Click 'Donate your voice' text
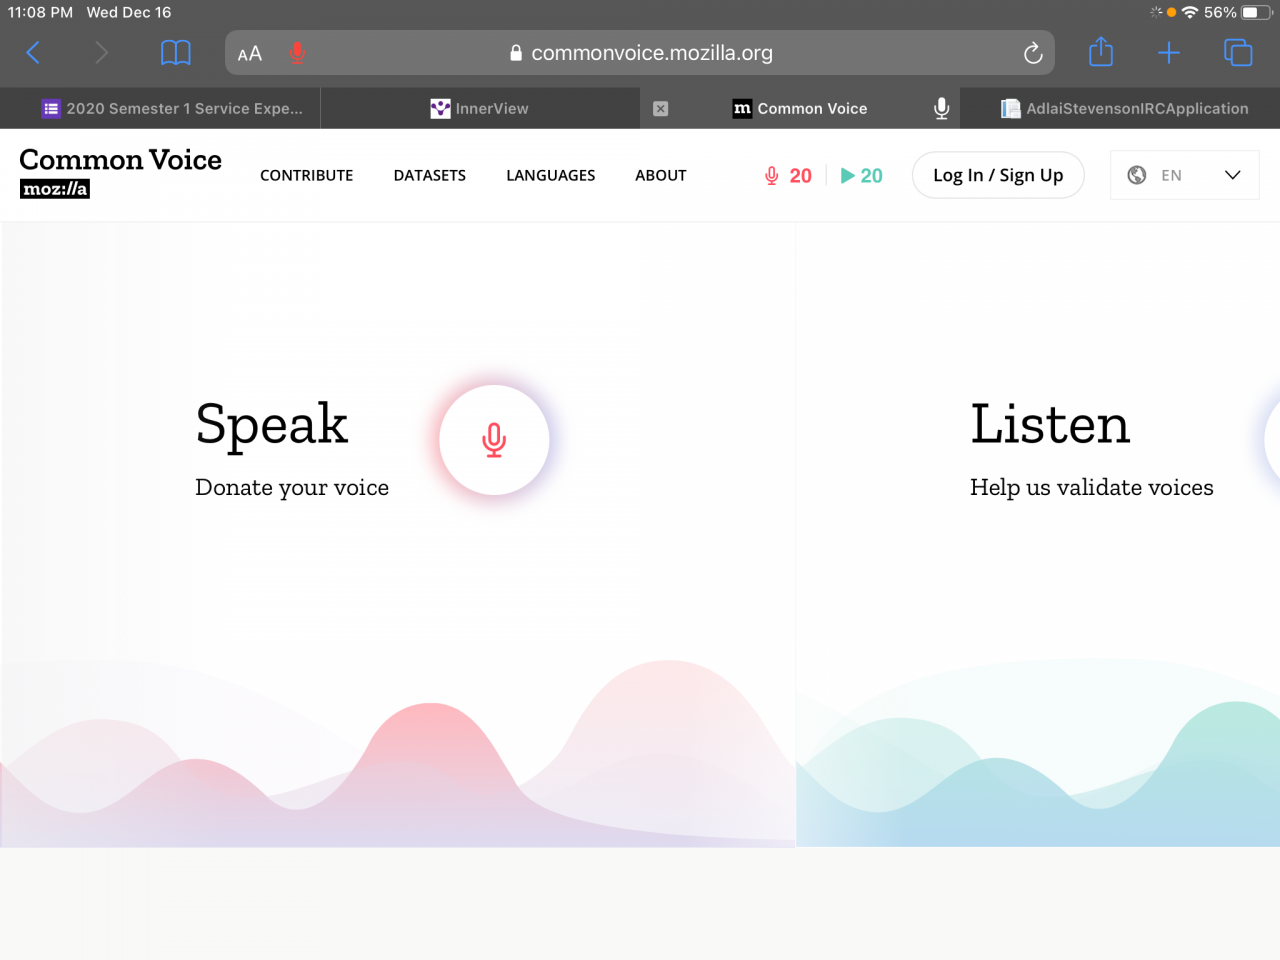Screen dimensions: 1280x960 292,488
